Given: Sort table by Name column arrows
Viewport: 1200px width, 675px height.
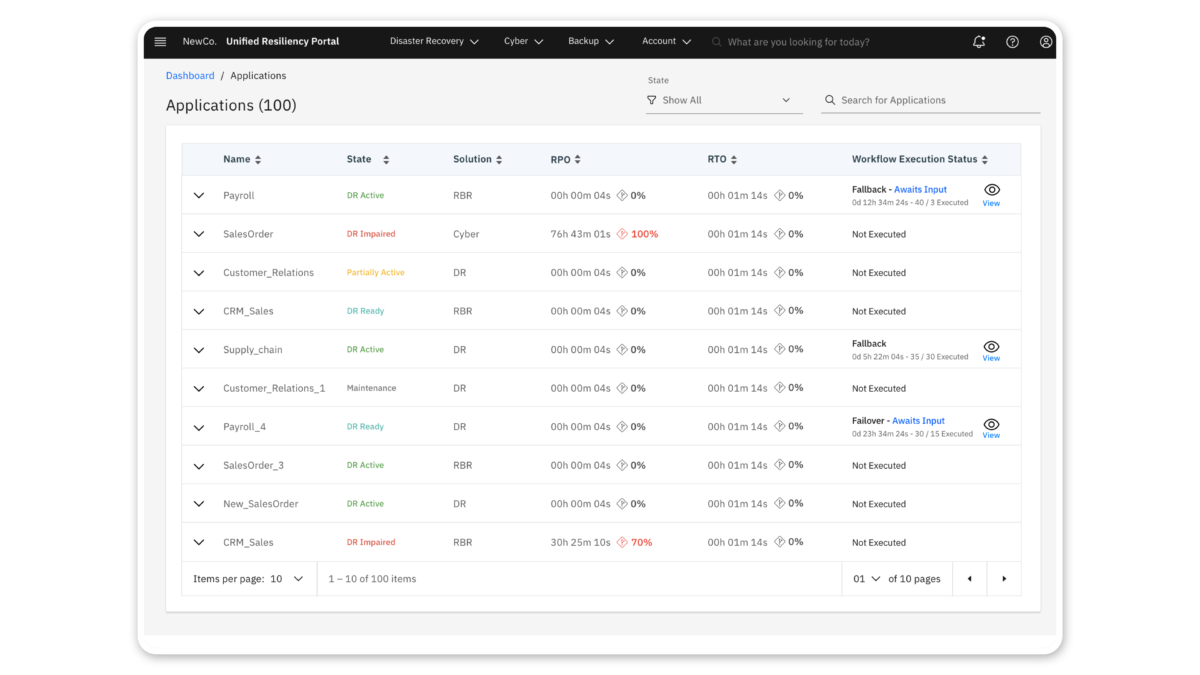Looking at the screenshot, I should coord(258,160).
